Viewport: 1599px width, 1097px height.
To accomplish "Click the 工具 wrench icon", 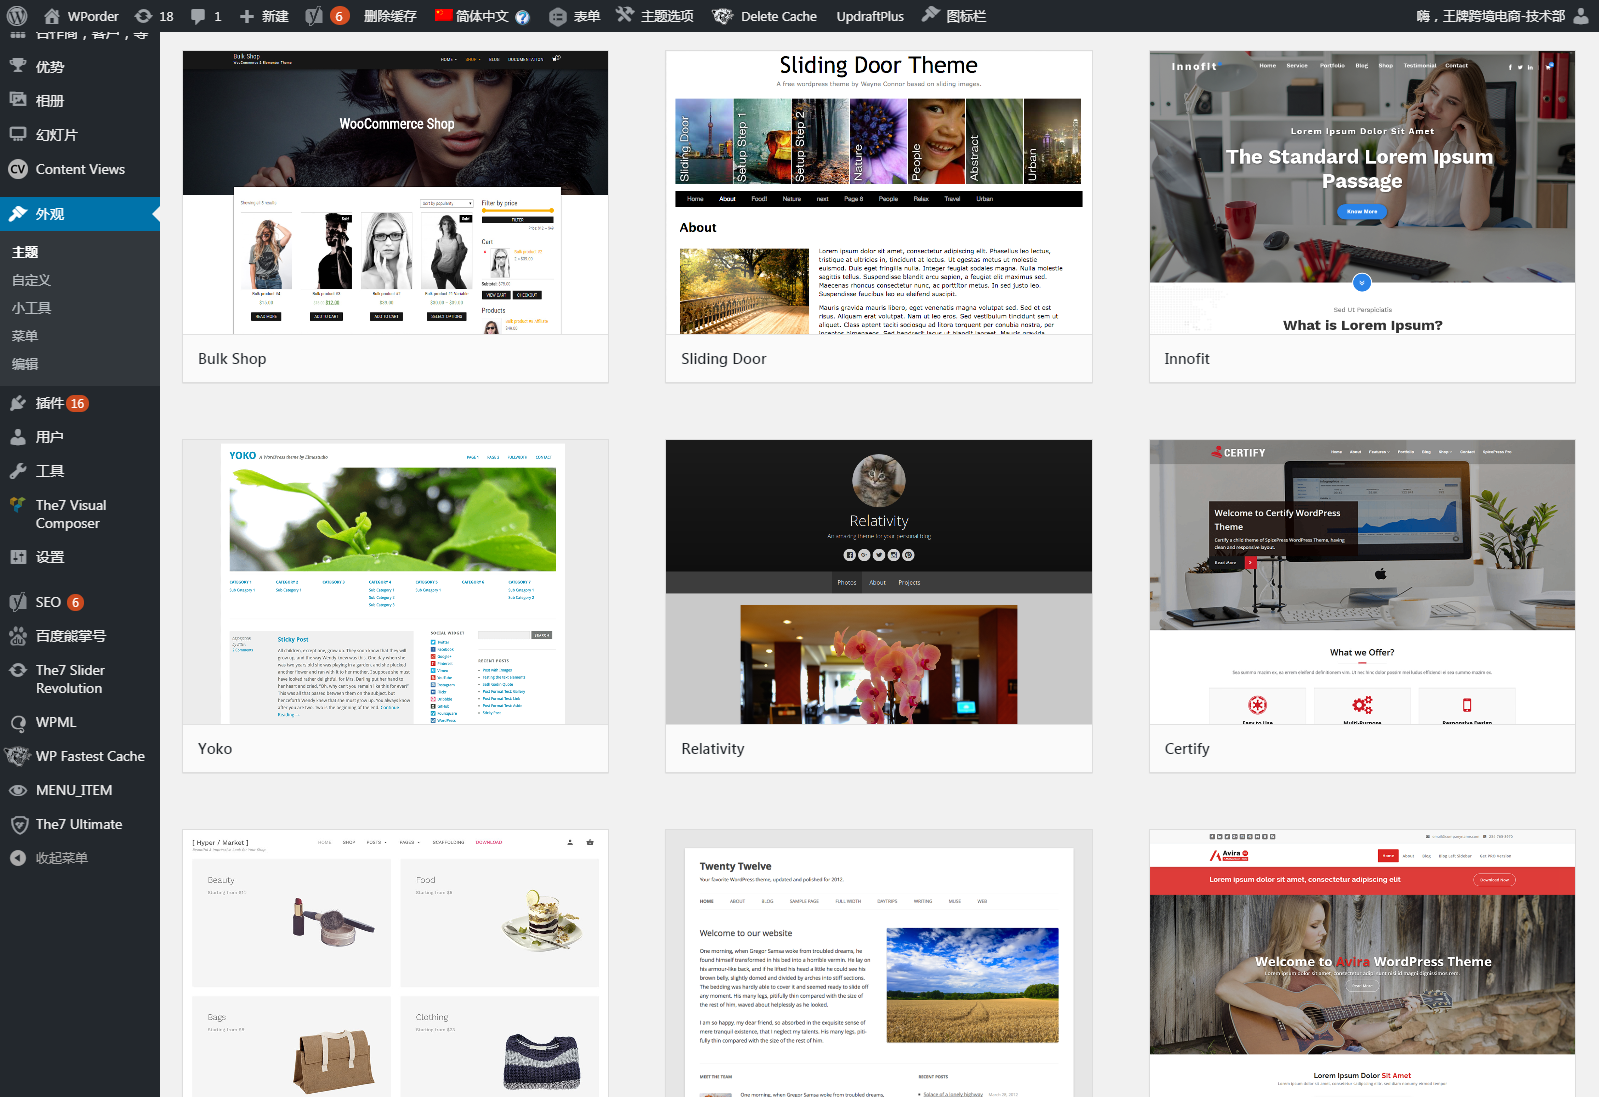I will [18, 471].
